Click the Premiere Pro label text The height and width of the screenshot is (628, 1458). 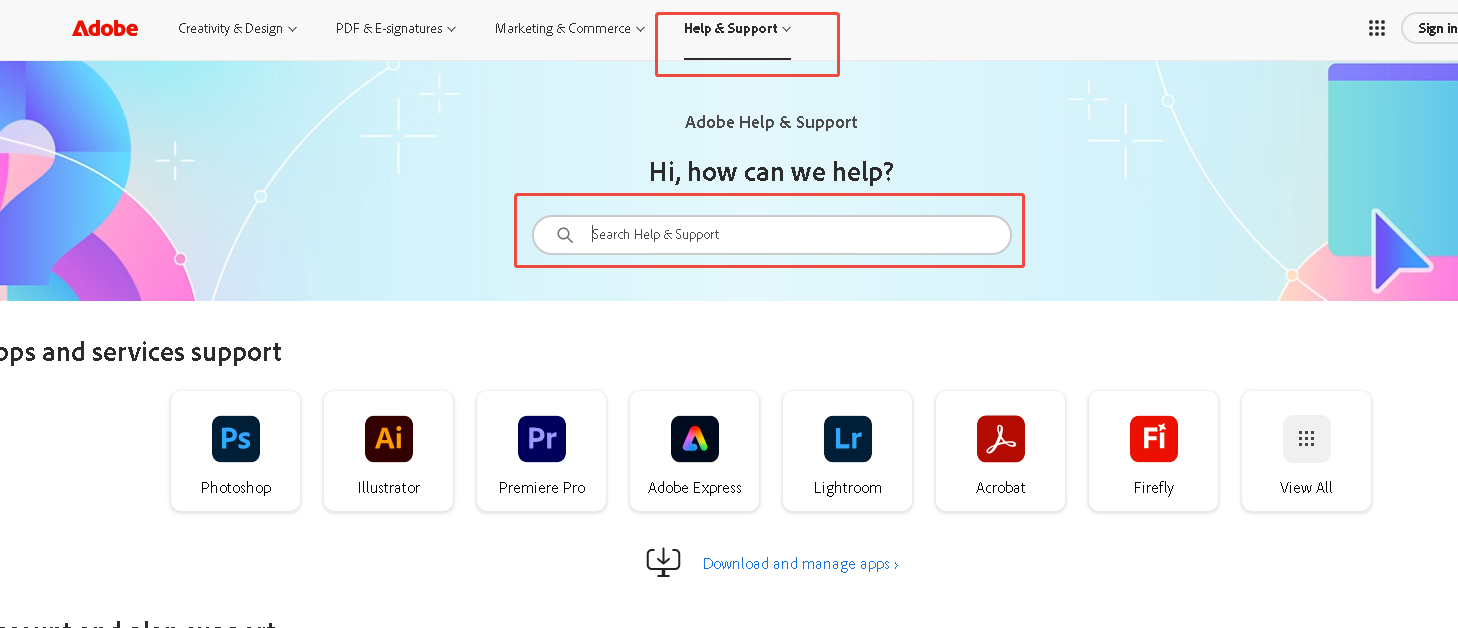542,488
